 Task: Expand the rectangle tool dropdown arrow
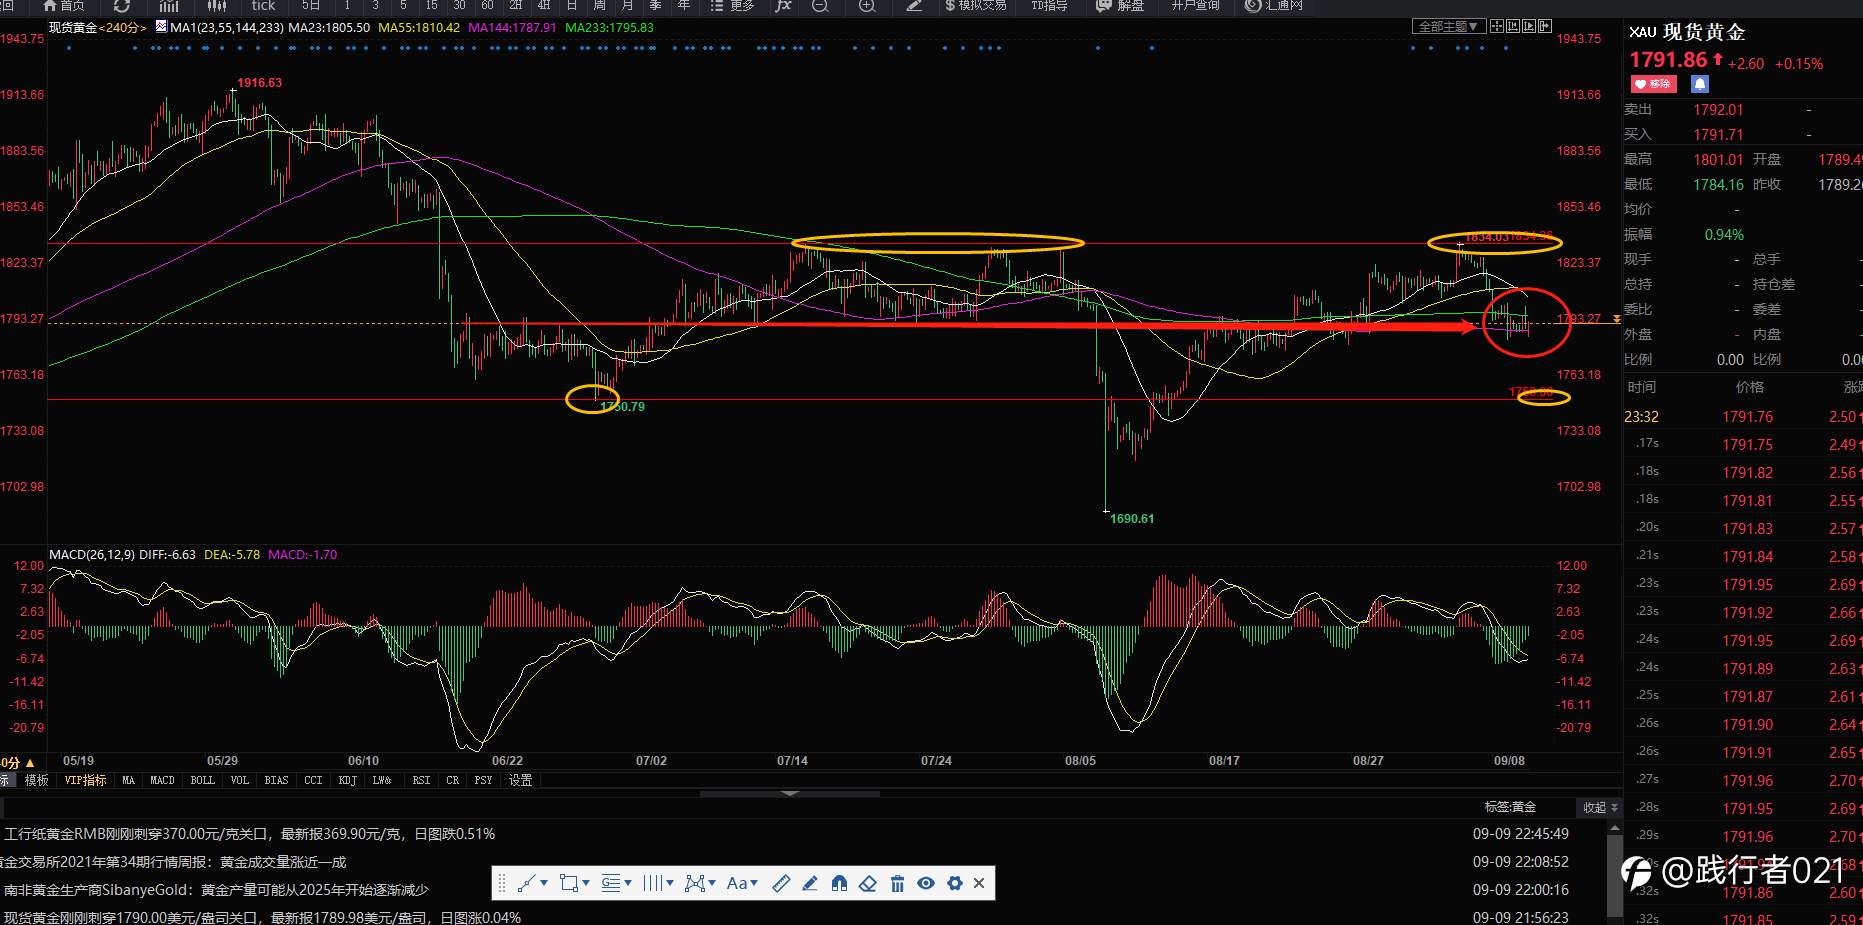click(586, 883)
